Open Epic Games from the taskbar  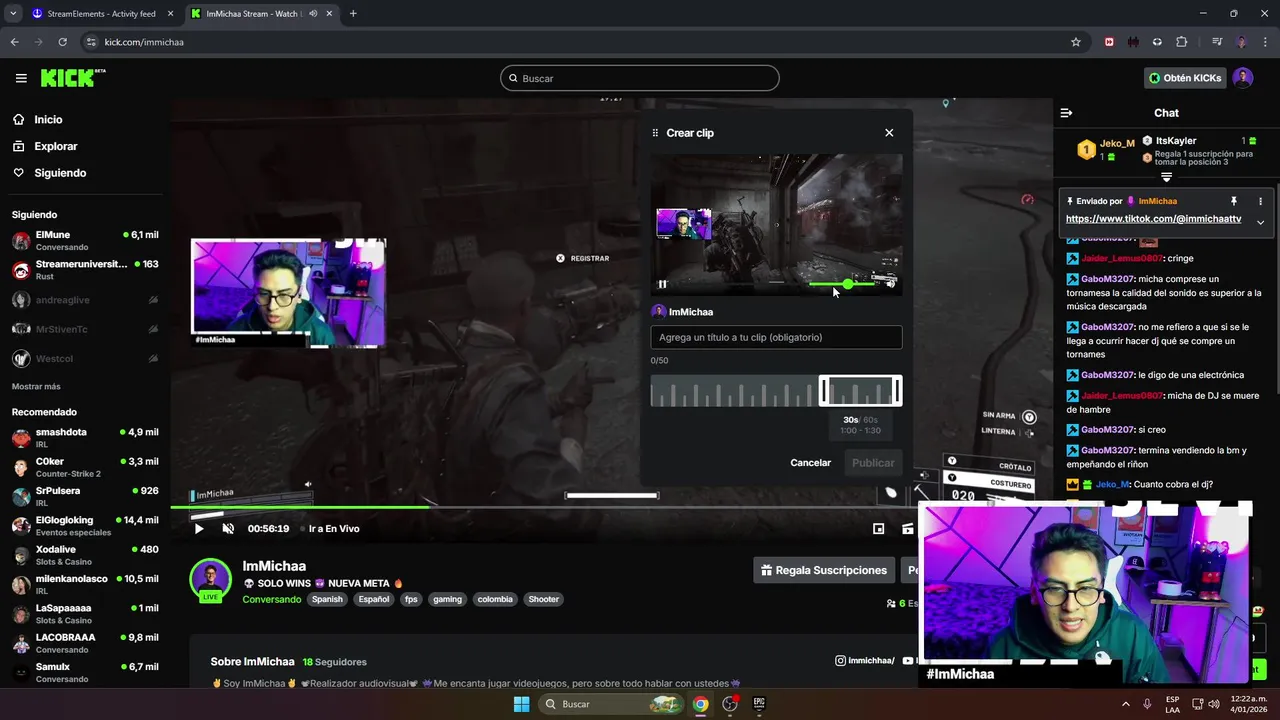pyautogui.click(x=759, y=704)
